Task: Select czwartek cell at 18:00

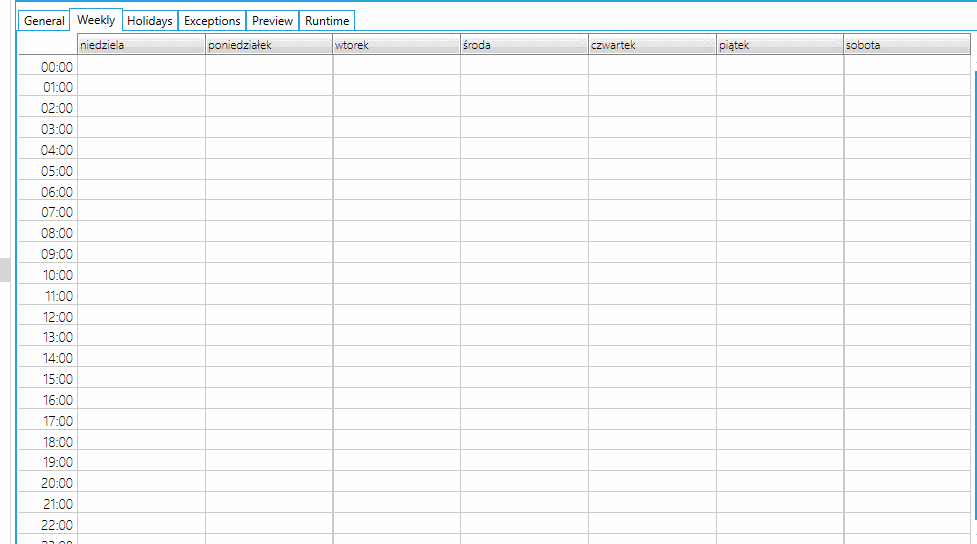Action: click(652, 439)
